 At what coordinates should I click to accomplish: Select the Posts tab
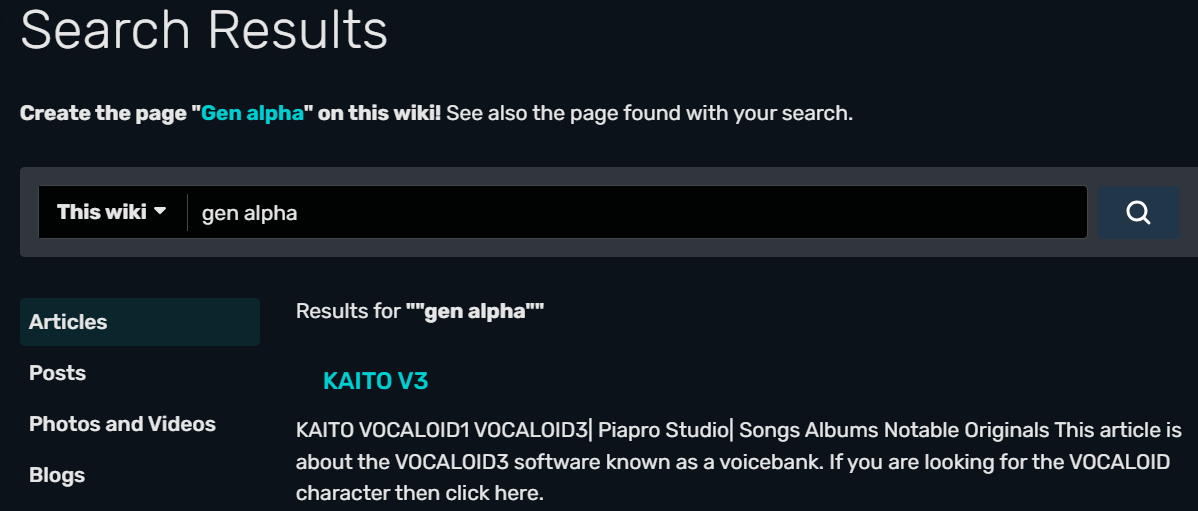click(x=57, y=373)
